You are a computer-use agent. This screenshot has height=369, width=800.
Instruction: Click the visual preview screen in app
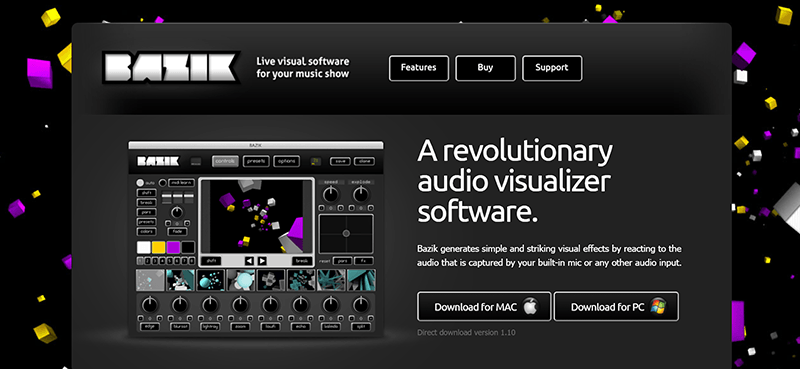[x=257, y=216]
